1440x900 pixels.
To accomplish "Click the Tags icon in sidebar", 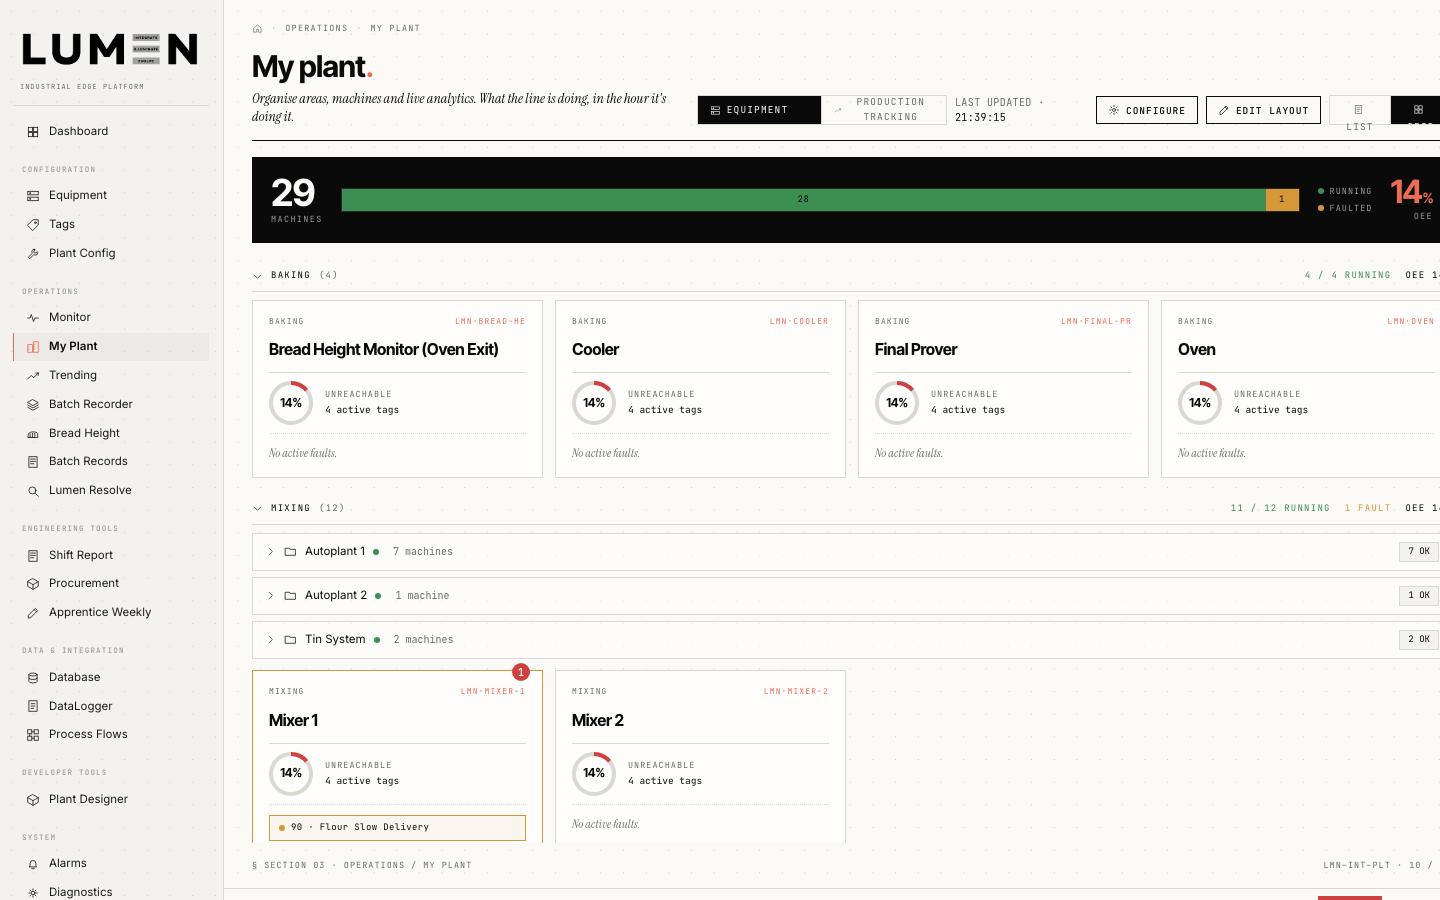I will point(33,225).
